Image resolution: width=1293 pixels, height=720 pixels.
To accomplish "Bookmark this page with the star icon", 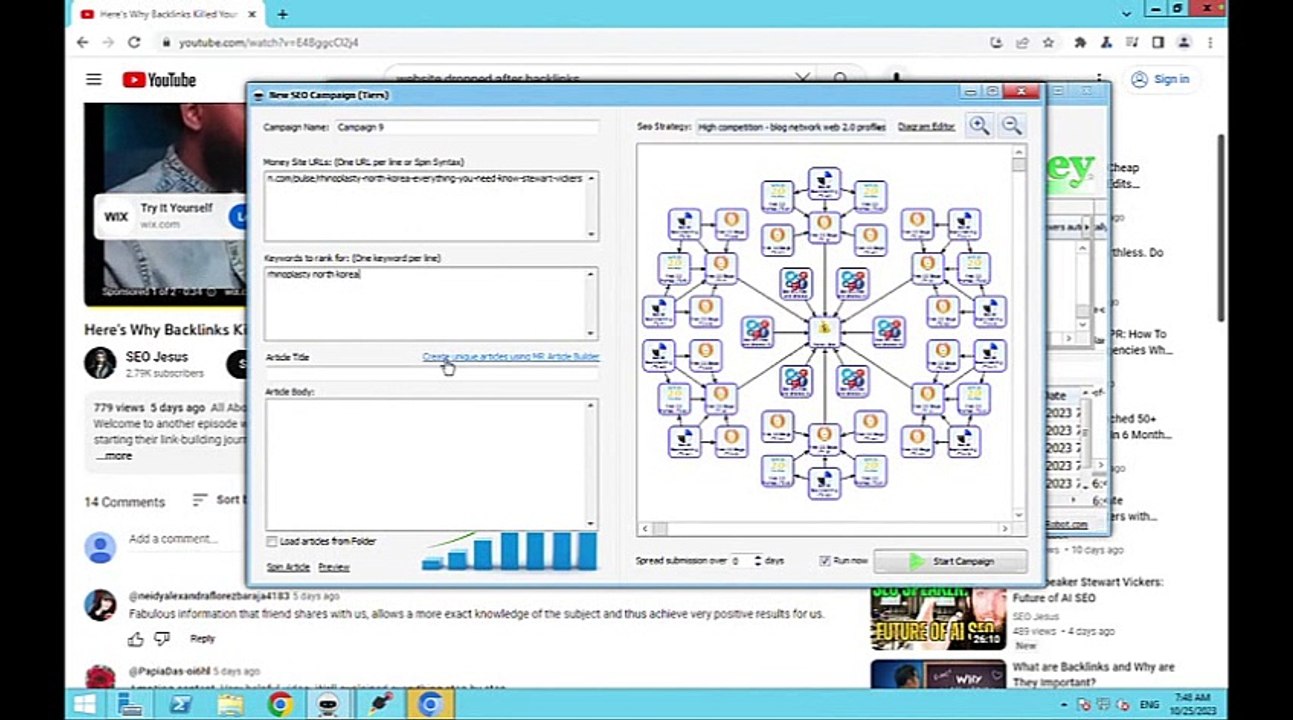I will pyautogui.click(x=1048, y=43).
